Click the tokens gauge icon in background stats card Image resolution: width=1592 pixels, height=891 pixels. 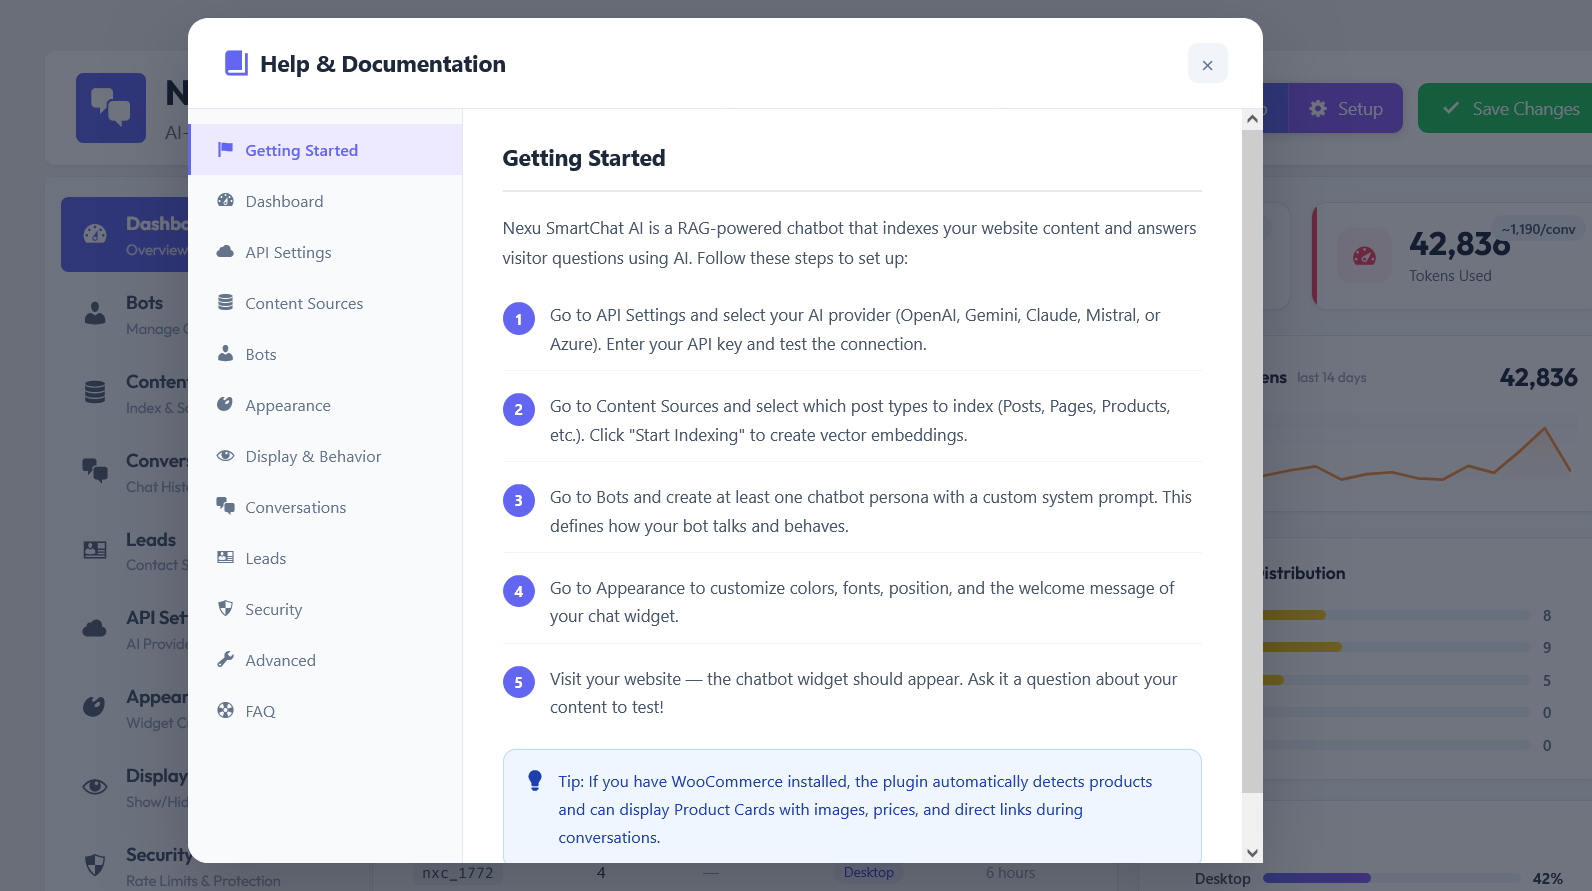click(1364, 256)
